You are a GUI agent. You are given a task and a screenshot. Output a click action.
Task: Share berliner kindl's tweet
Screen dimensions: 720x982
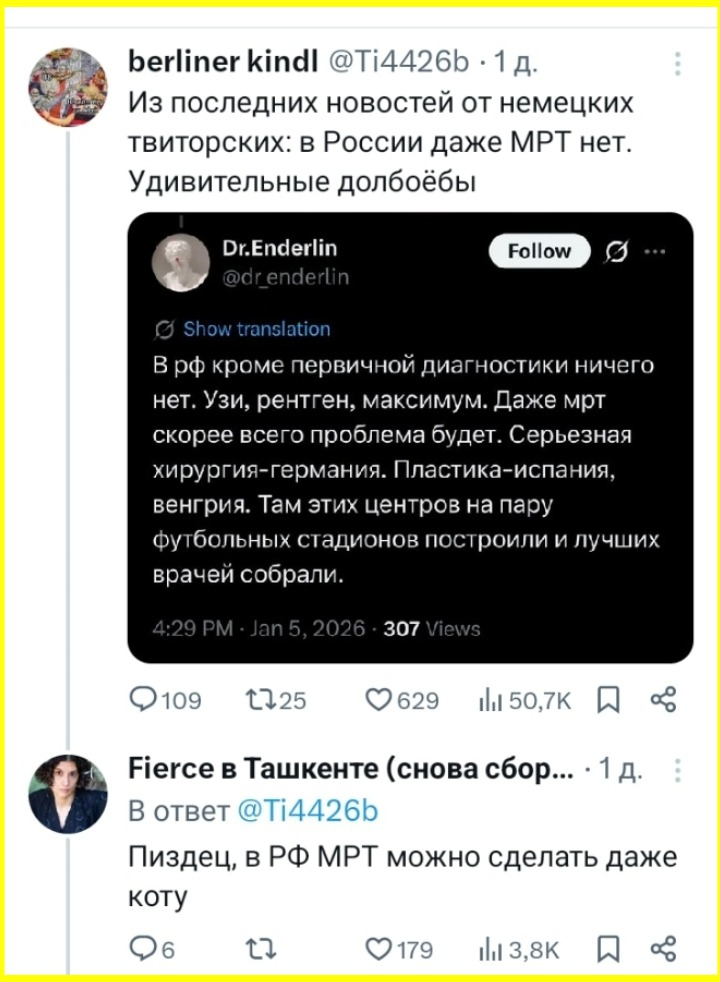point(663,701)
